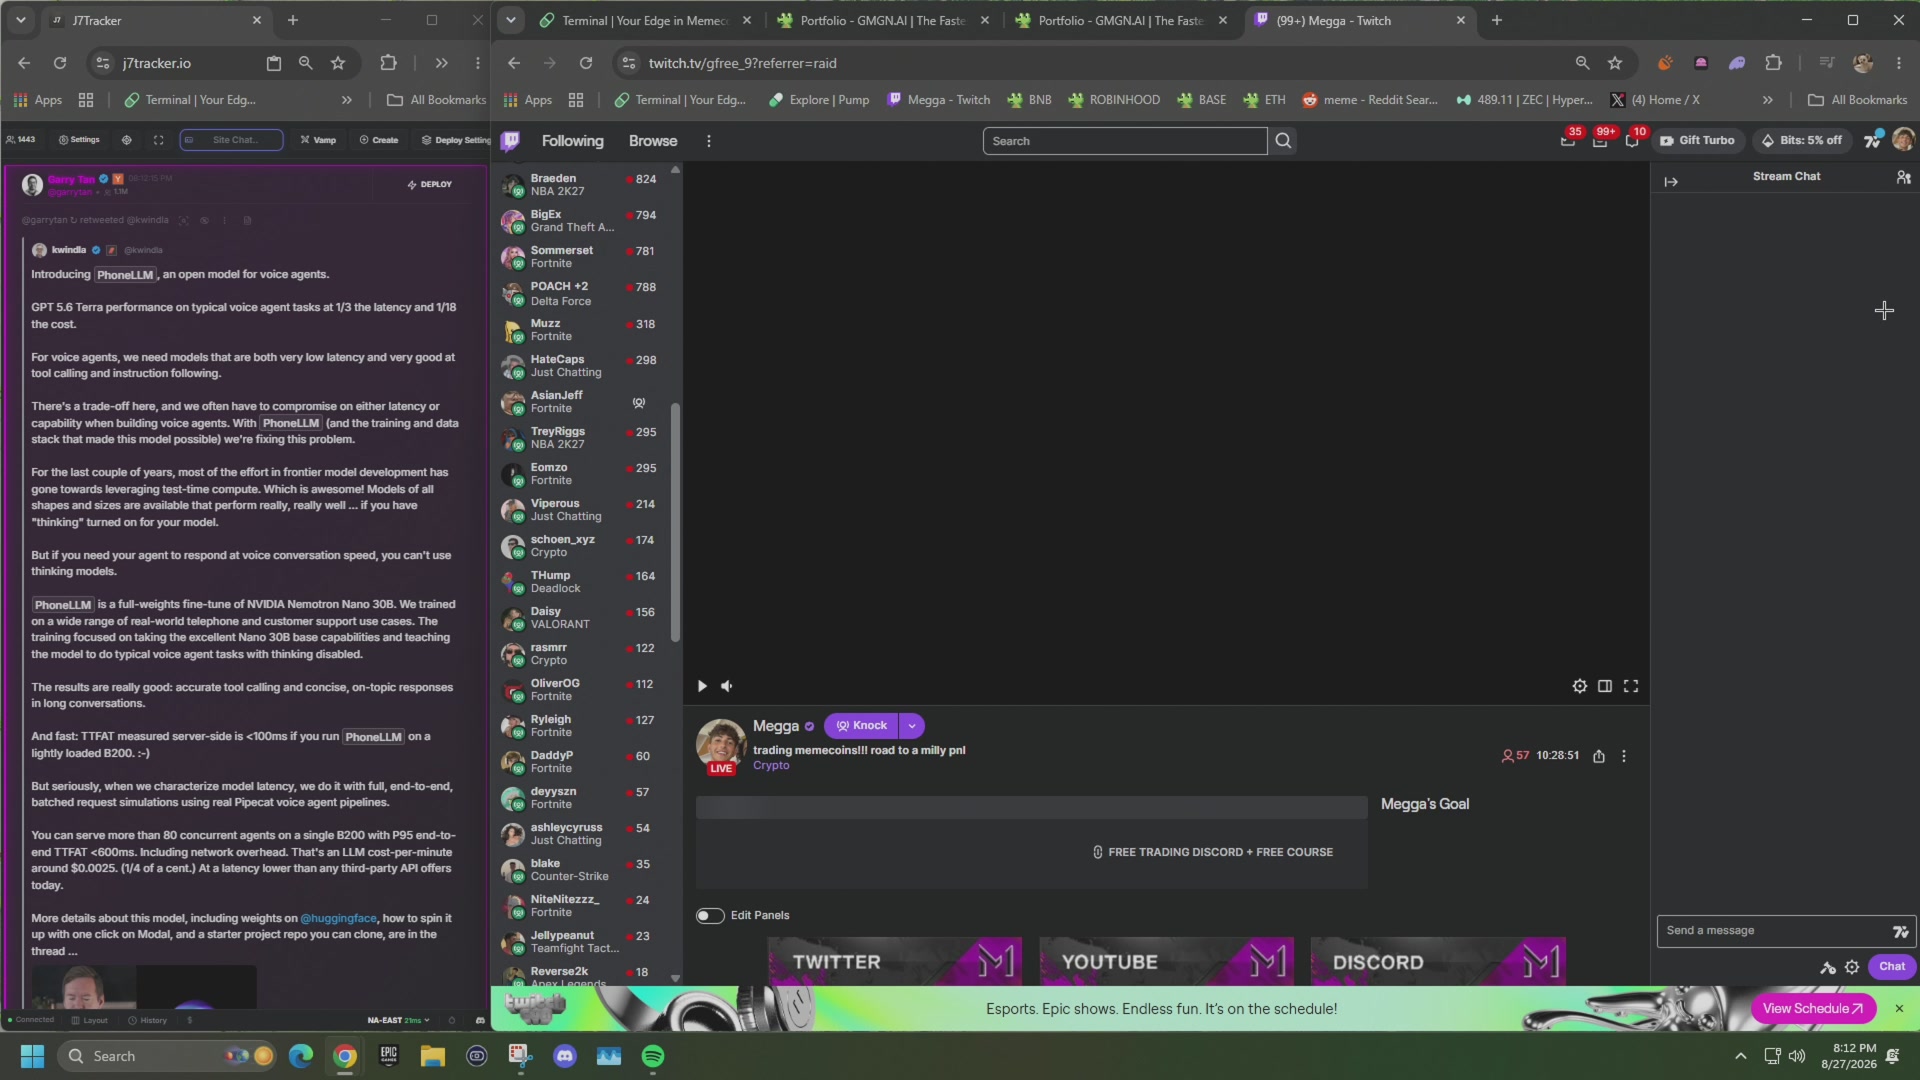Screen dimensions: 1920x1080
Task: Open the NA-EAST server region dropdown
Action: 398,1021
